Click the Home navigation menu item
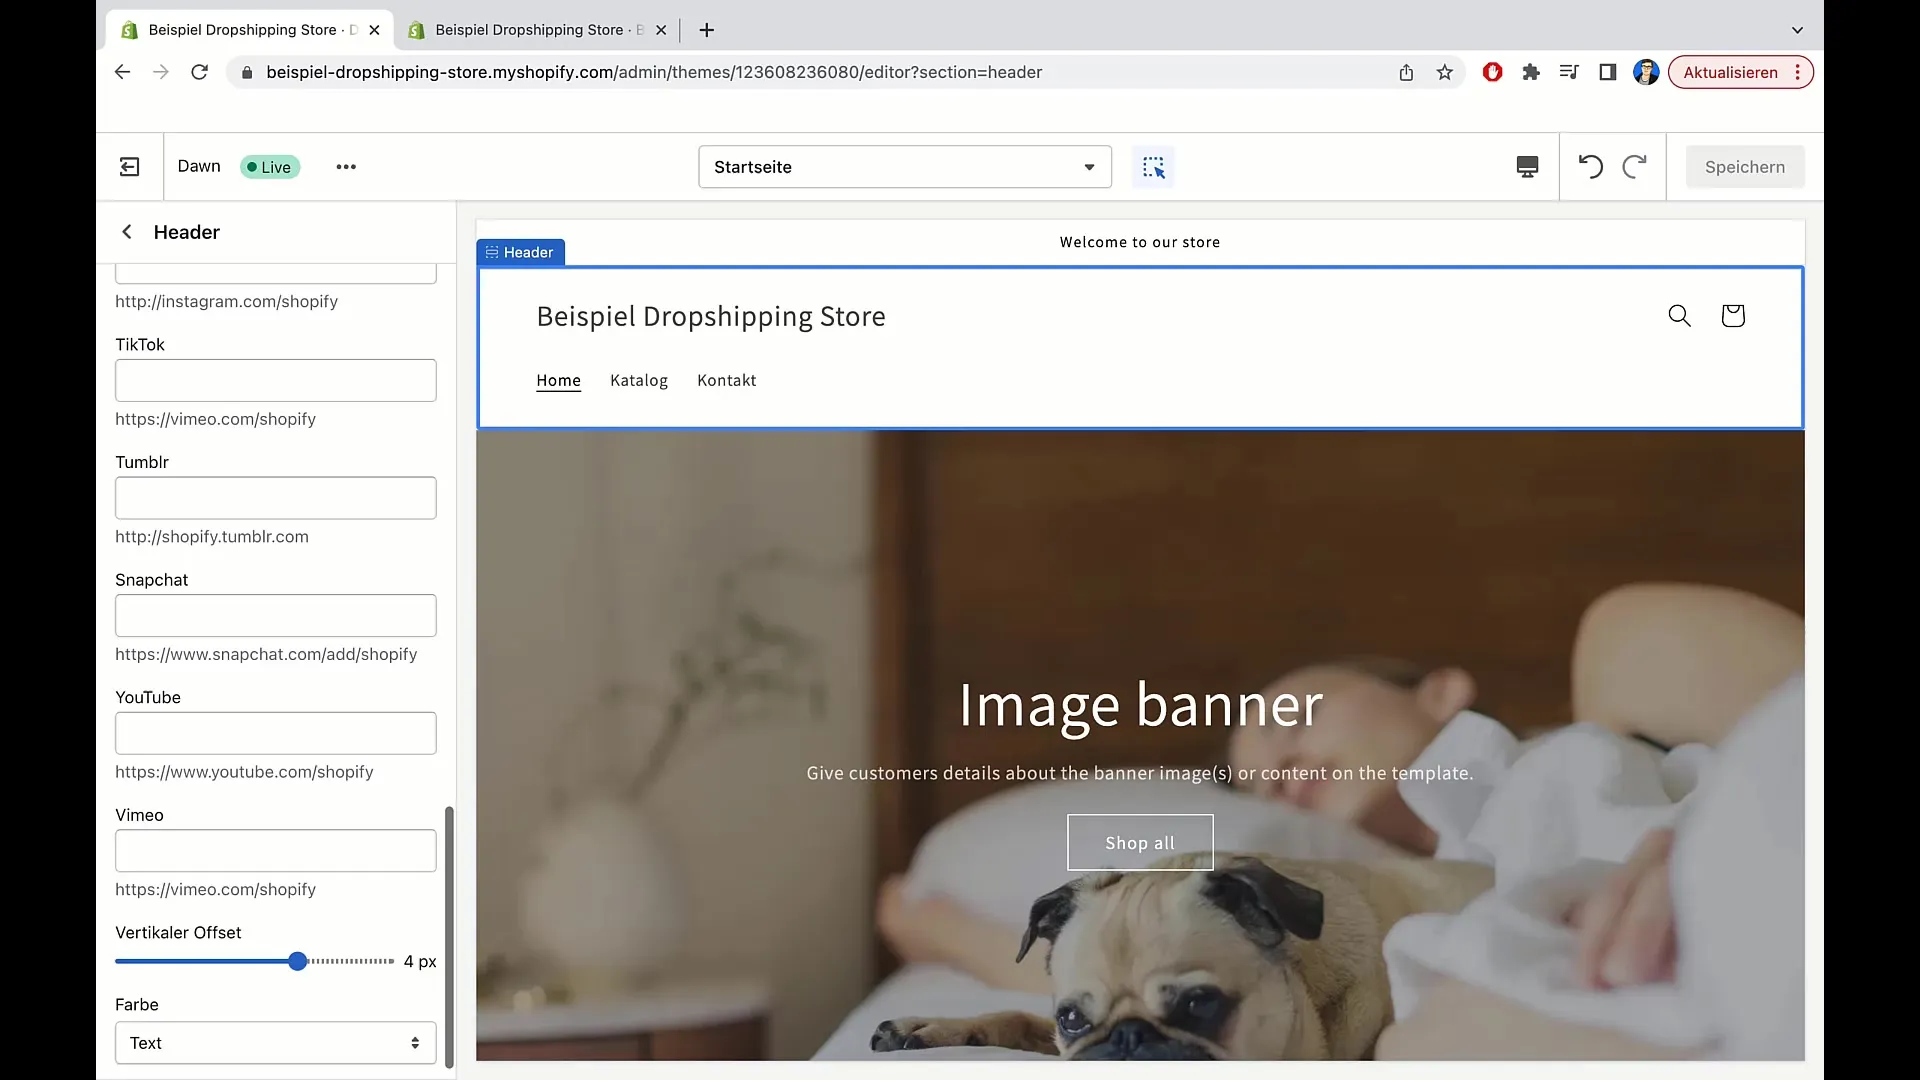The height and width of the screenshot is (1080, 1920). coord(558,380)
